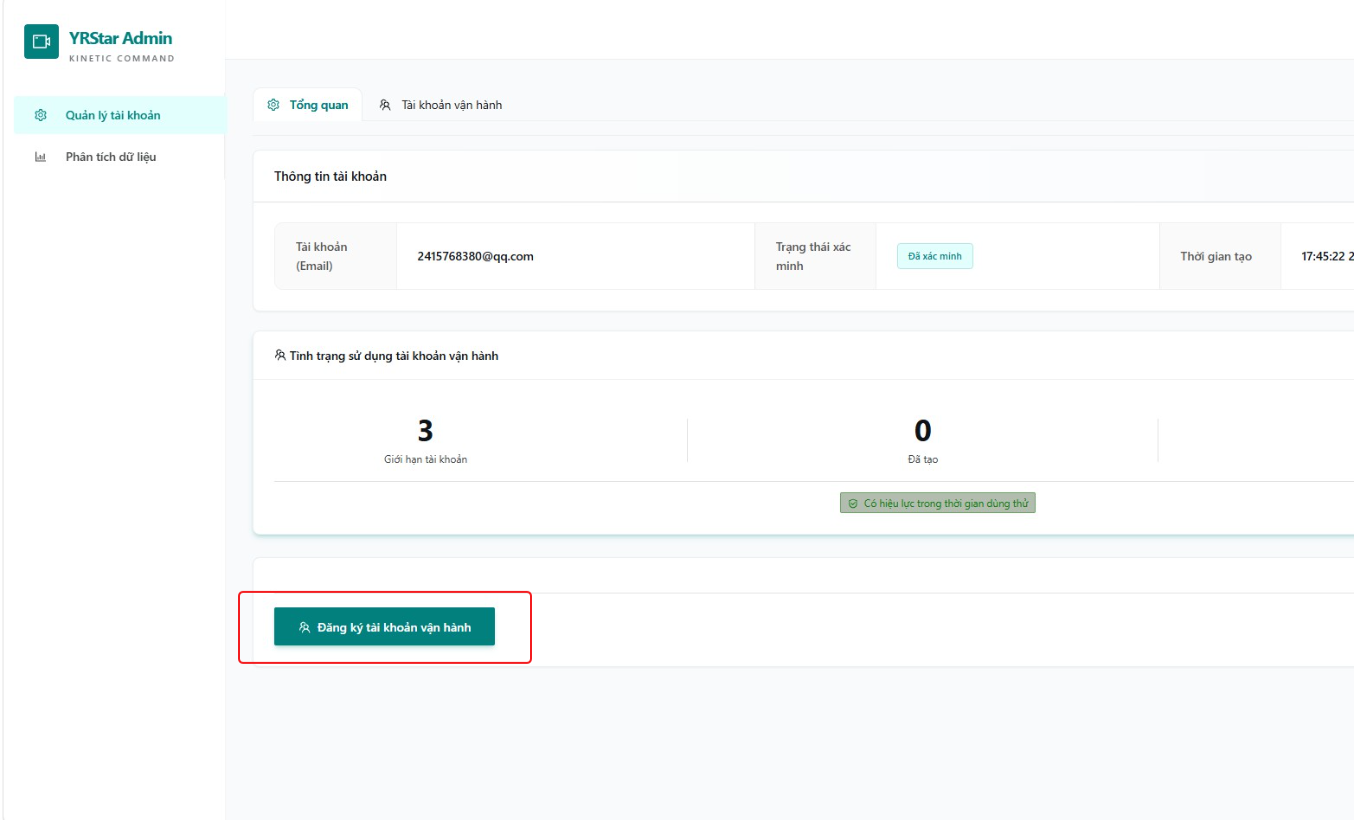Image resolution: width=1354 pixels, height=820 pixels.
Task: Click the account limit number 3
Action: point(426,431)
